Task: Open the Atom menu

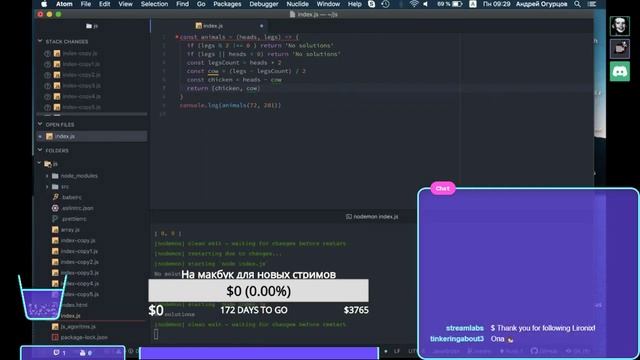Action: (x=64, y=4)
